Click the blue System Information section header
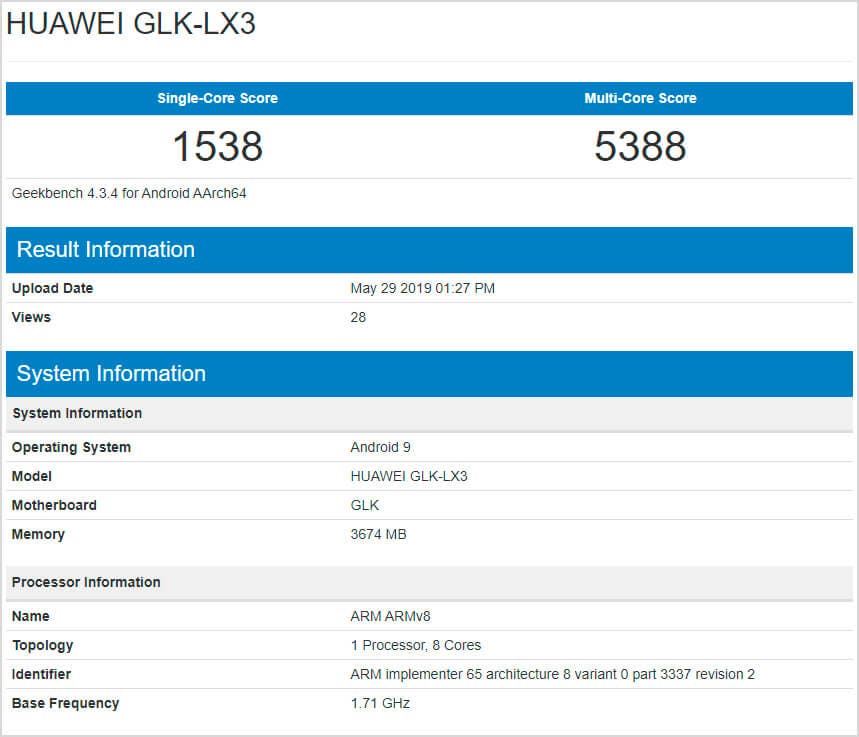Image resolution: width=859 pixels, height=737 pixels. [x=111, y=374]
